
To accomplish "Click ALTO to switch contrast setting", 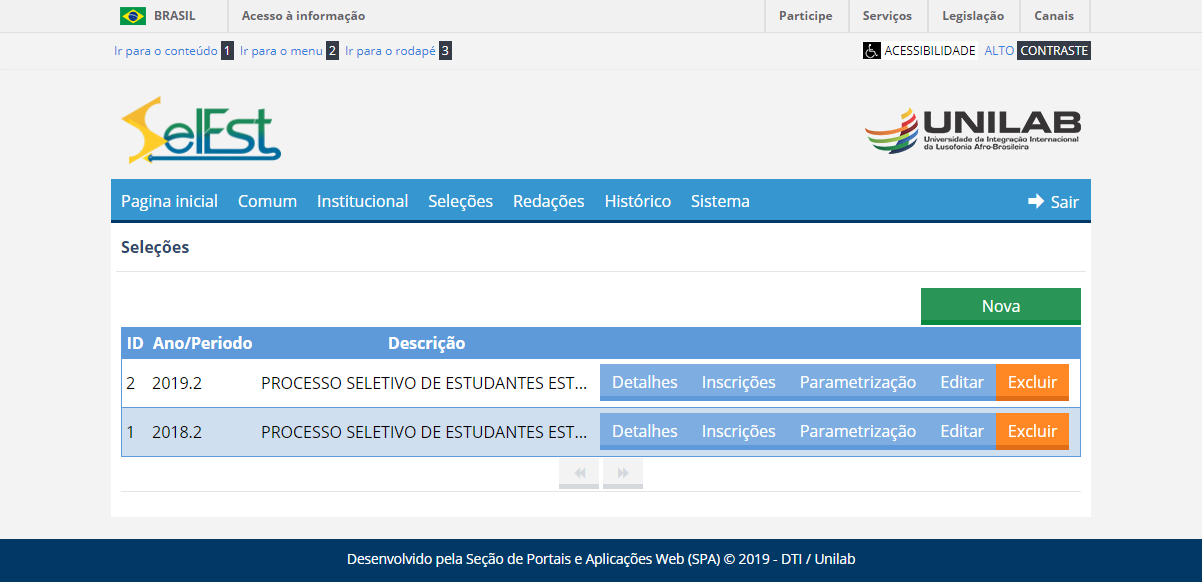I will (1001, 49).
